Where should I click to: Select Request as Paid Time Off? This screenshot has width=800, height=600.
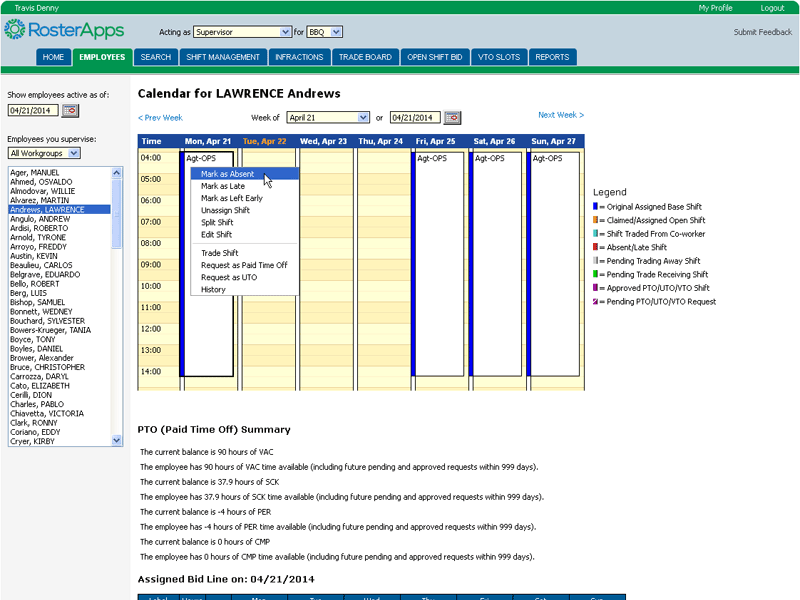coord(243,265)
